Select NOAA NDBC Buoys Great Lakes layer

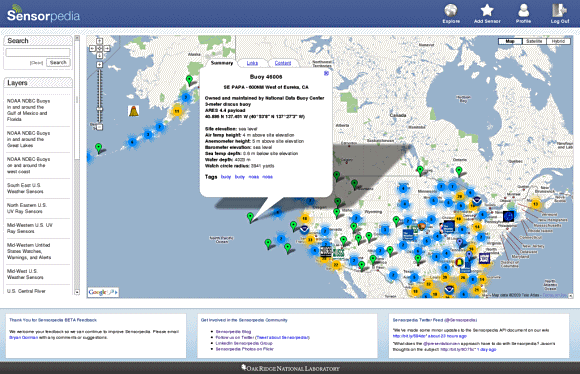tap(28, 139)
